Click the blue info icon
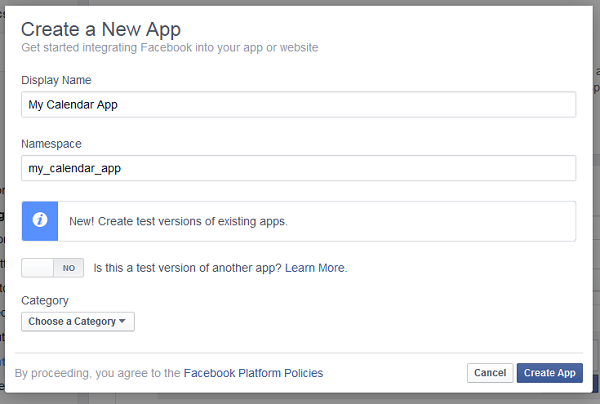600x404 pixels. pyautogui.click(x=40, y=221)
